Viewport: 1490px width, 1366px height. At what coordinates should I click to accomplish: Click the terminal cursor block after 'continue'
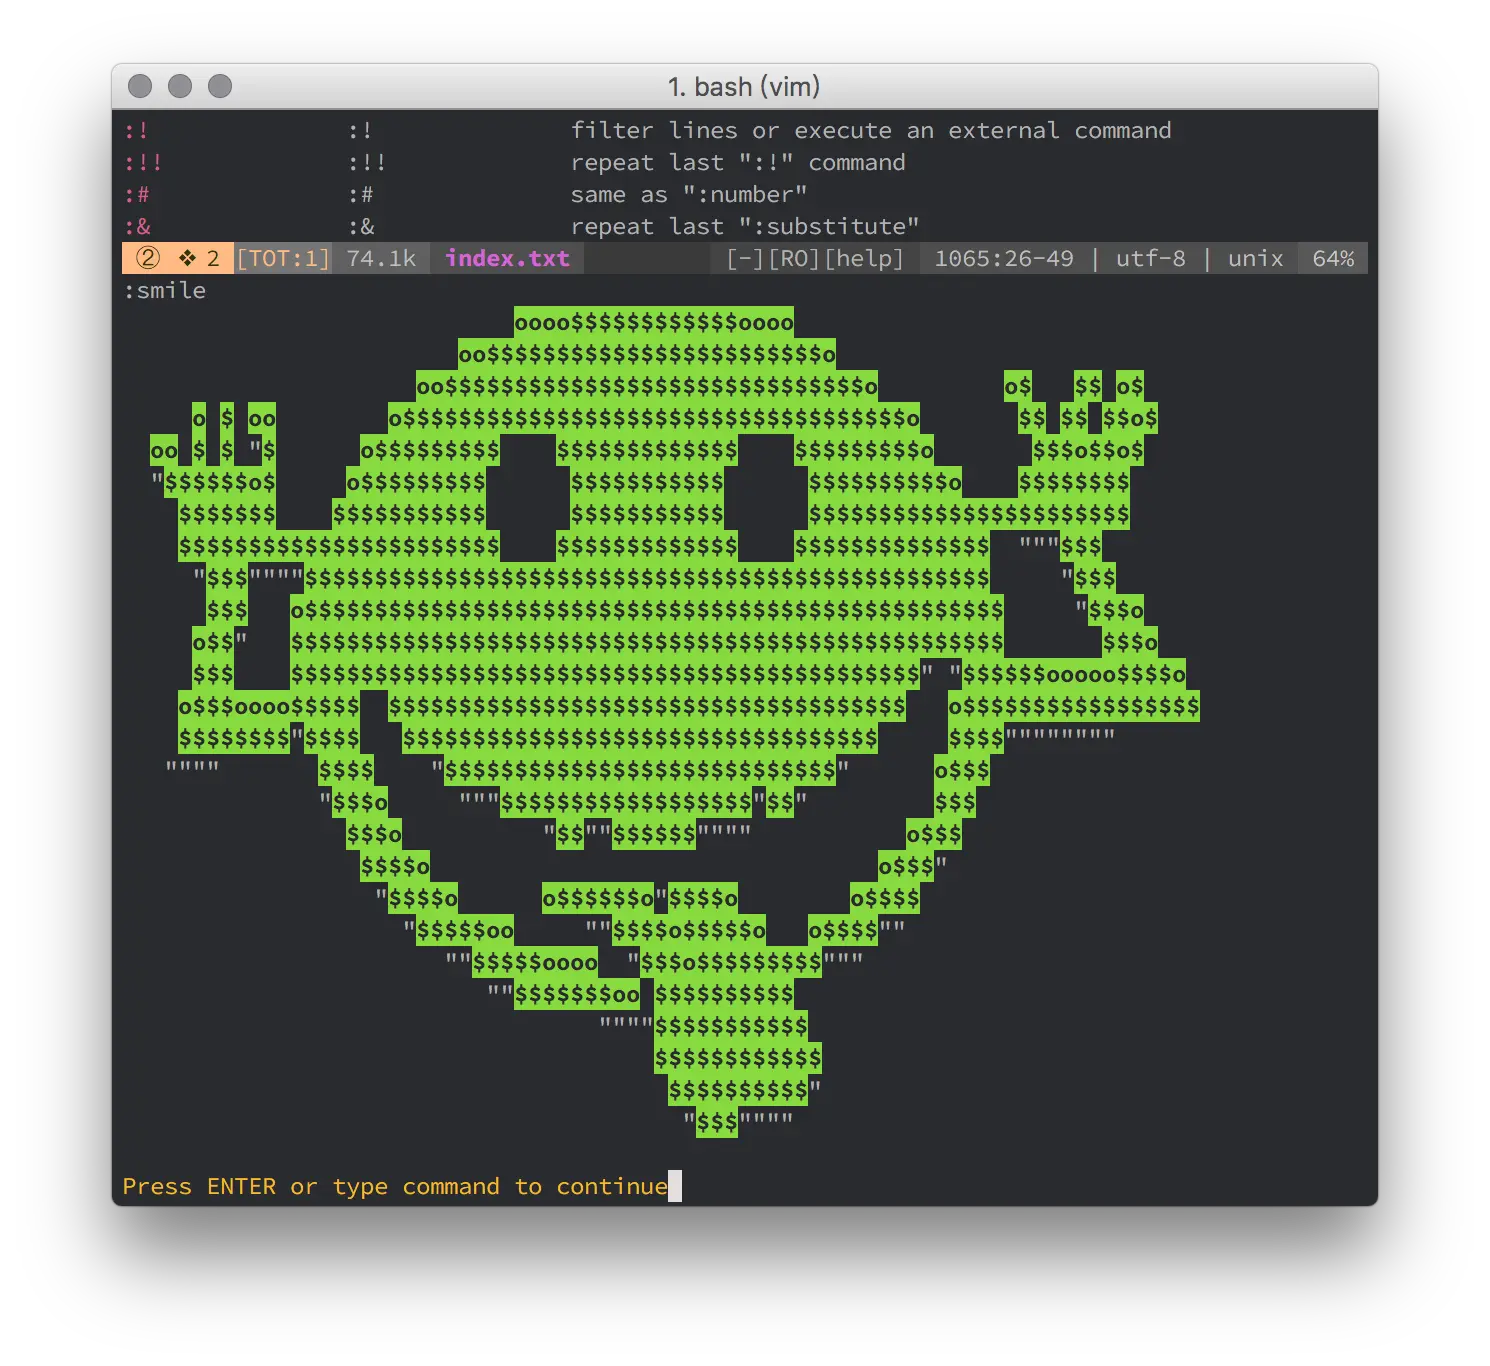coord(675,1186)
